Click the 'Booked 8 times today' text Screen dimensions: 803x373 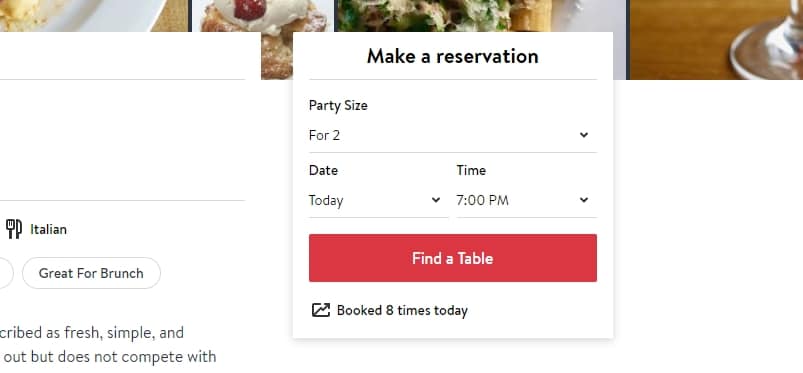pyautogui.click(x=402, y=310)
